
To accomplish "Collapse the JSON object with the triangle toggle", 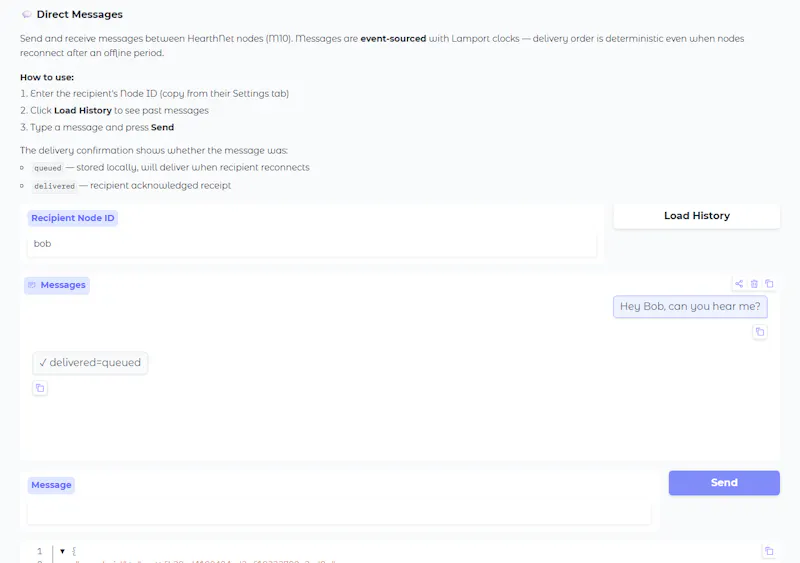I will (x=62, y=551).
